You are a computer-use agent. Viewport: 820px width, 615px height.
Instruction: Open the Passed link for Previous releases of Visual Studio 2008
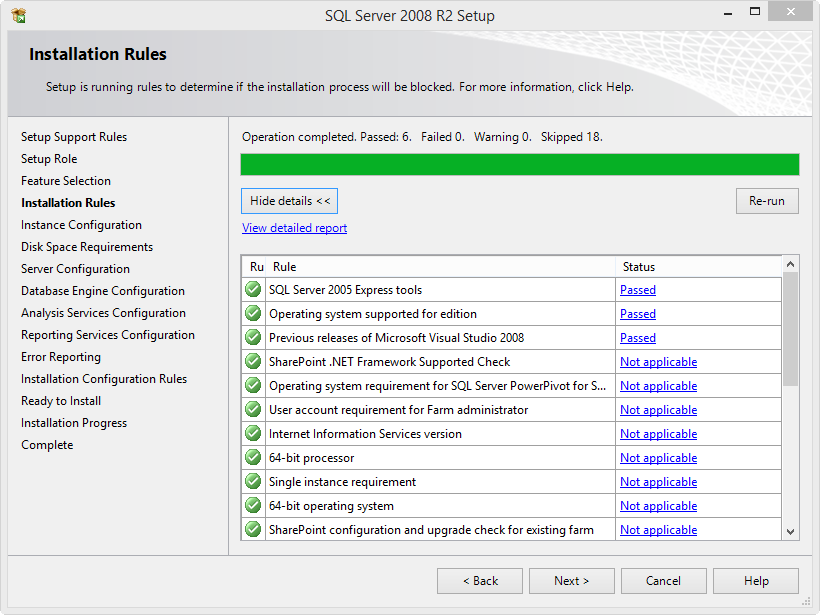637,337
